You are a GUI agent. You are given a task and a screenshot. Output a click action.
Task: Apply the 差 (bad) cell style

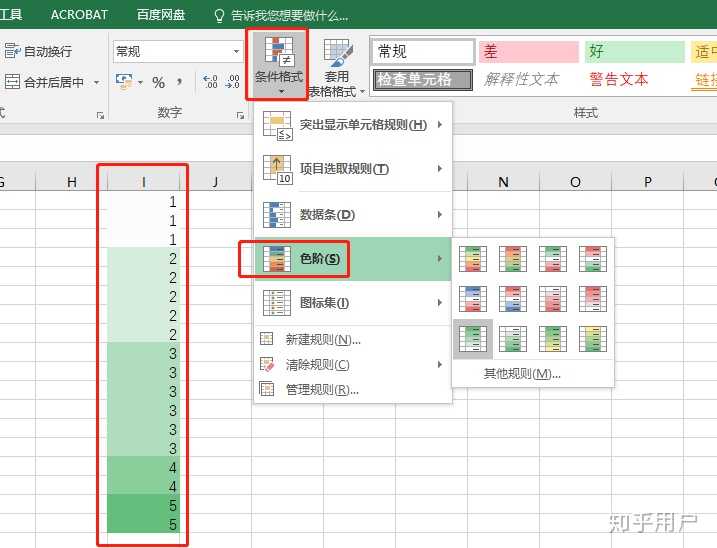point(529,51)
